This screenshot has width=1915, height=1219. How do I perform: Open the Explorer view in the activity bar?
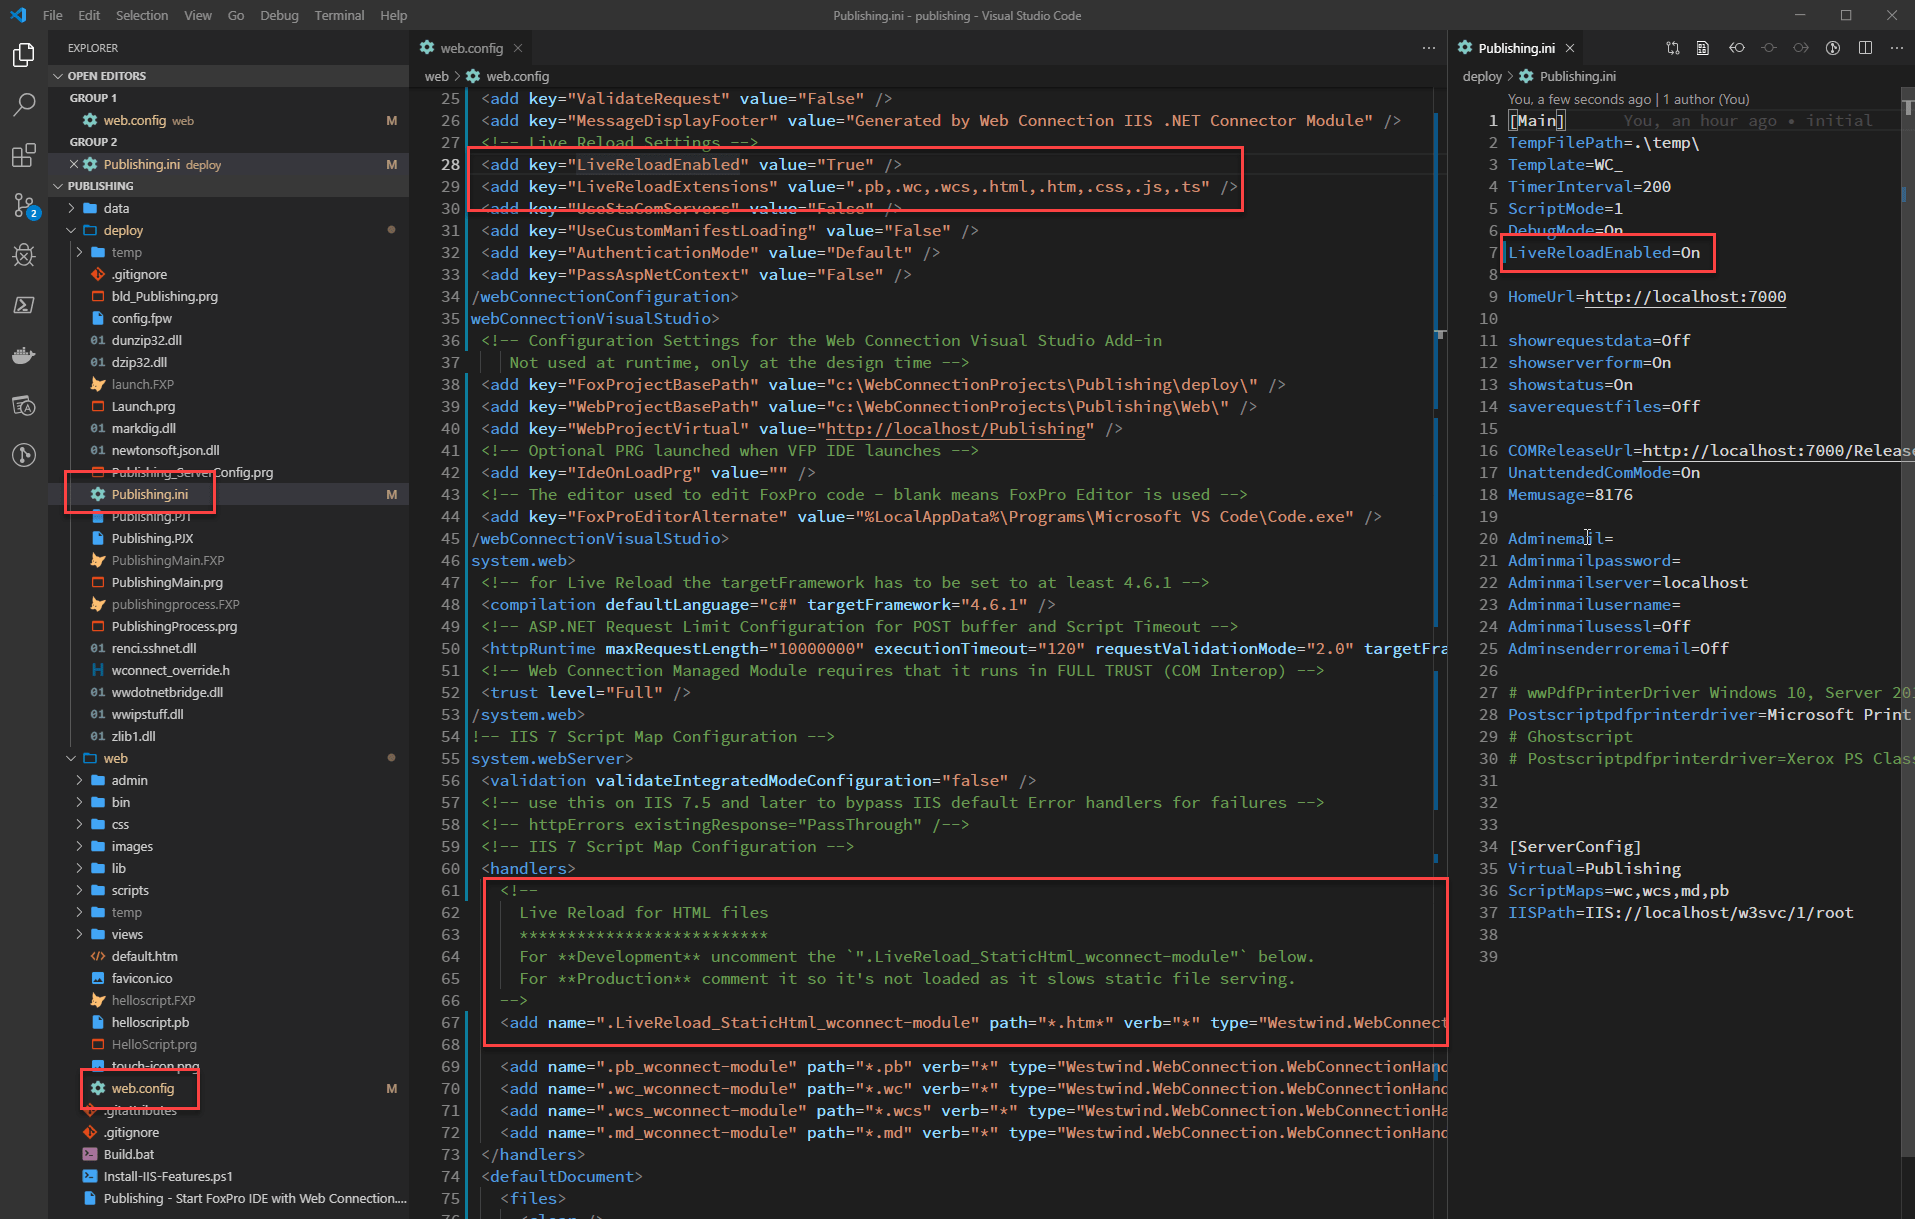24,55
